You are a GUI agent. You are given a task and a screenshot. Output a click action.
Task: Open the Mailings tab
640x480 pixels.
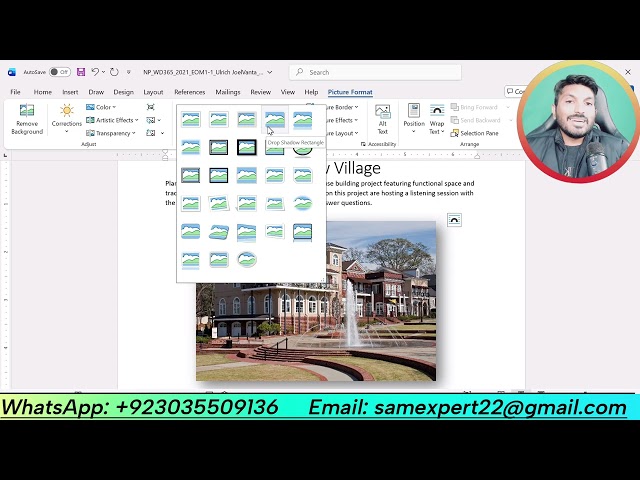(228, 92)
